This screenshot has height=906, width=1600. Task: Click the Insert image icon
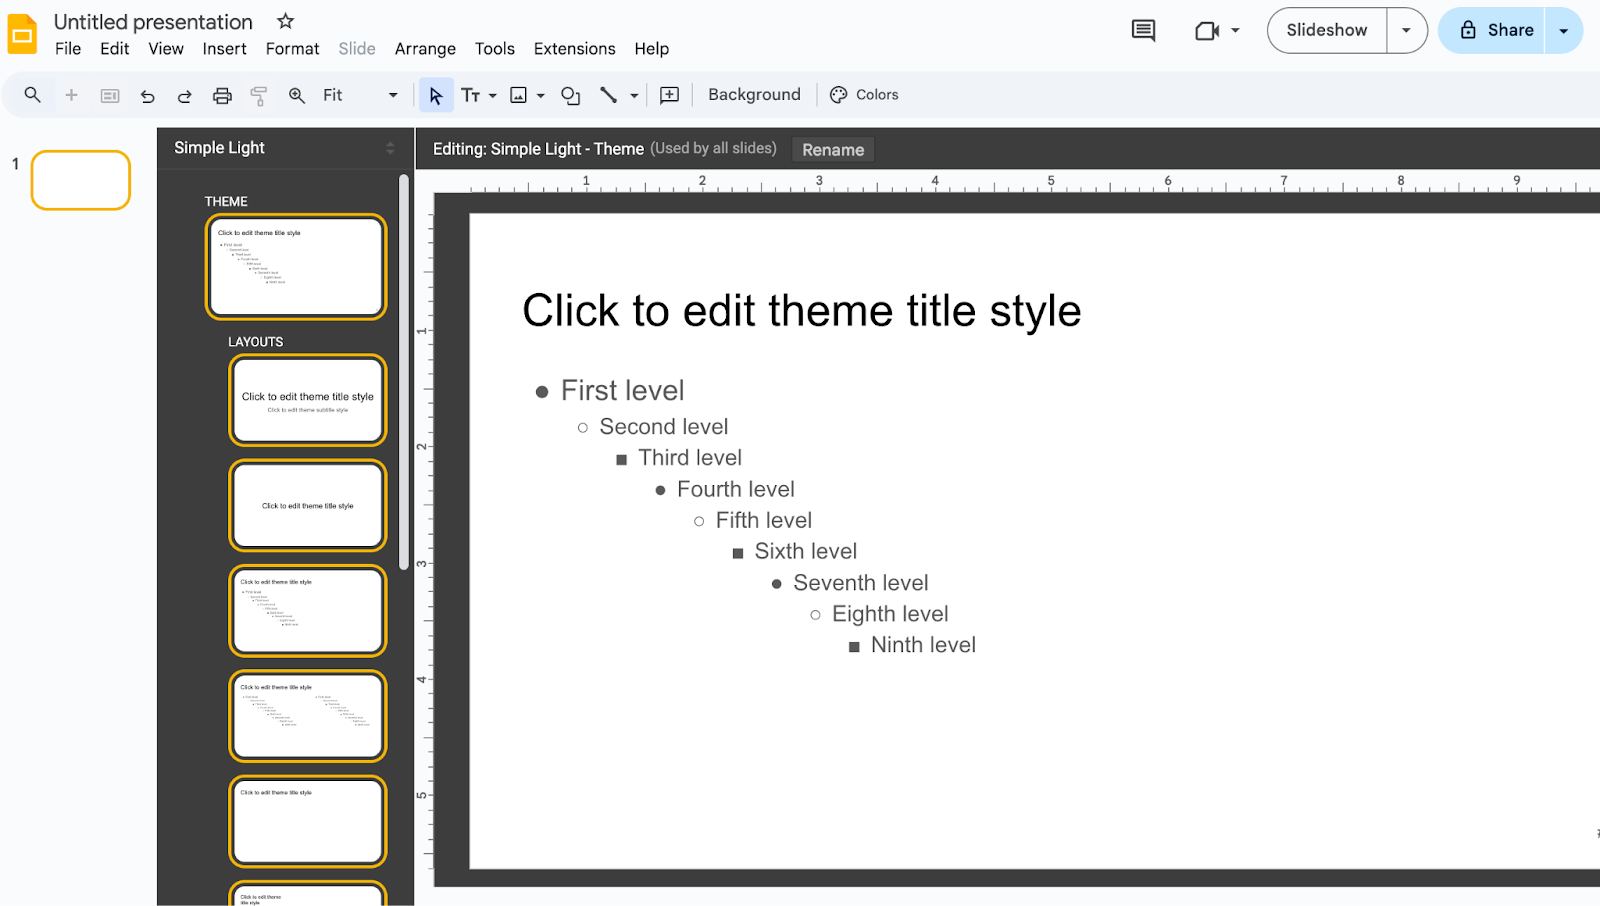pyautogui.click(x=517, y=94)
